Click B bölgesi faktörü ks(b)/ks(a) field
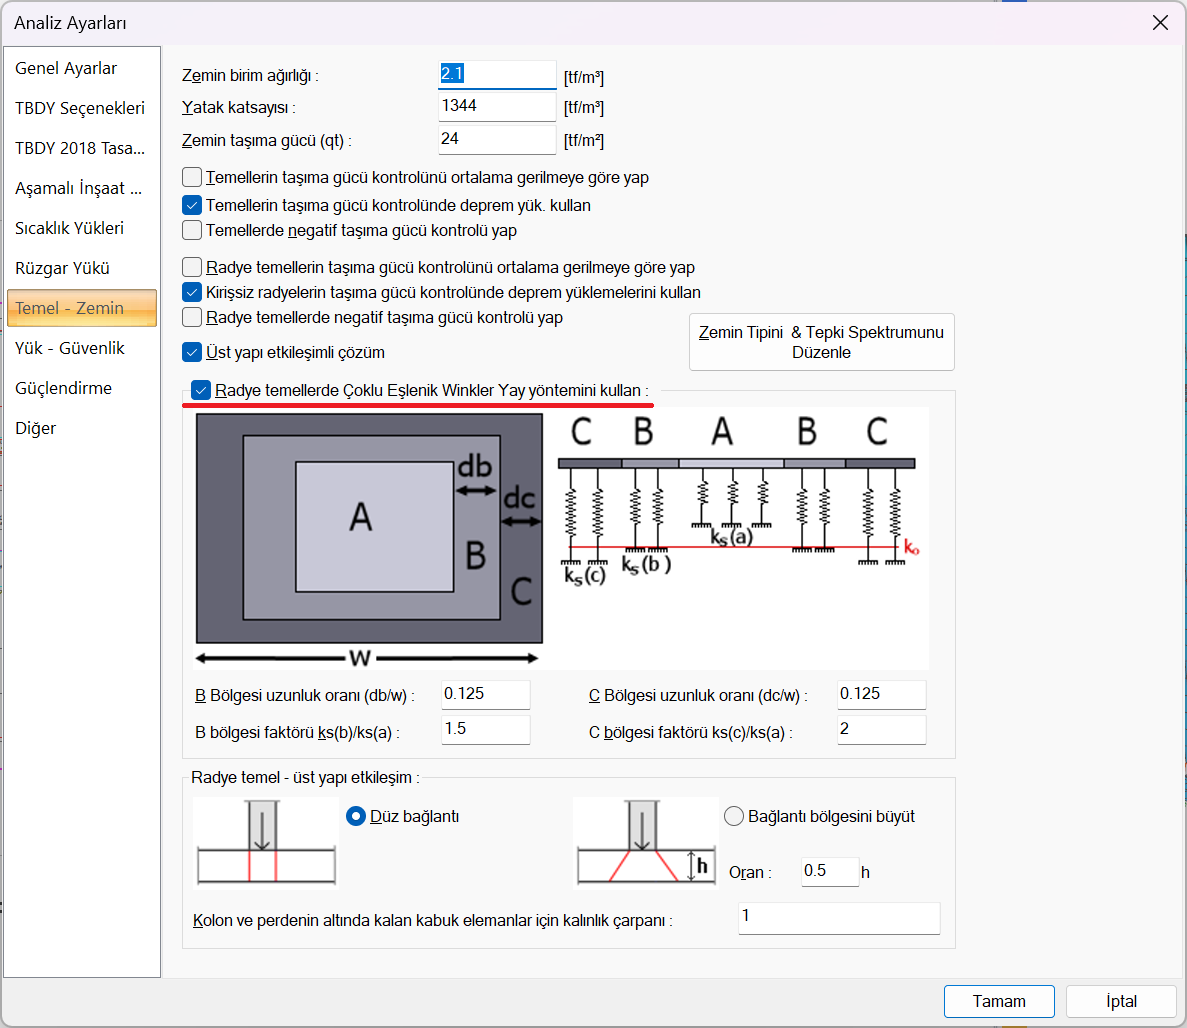Screen dimensions: 1187x1028 [486, 730]
